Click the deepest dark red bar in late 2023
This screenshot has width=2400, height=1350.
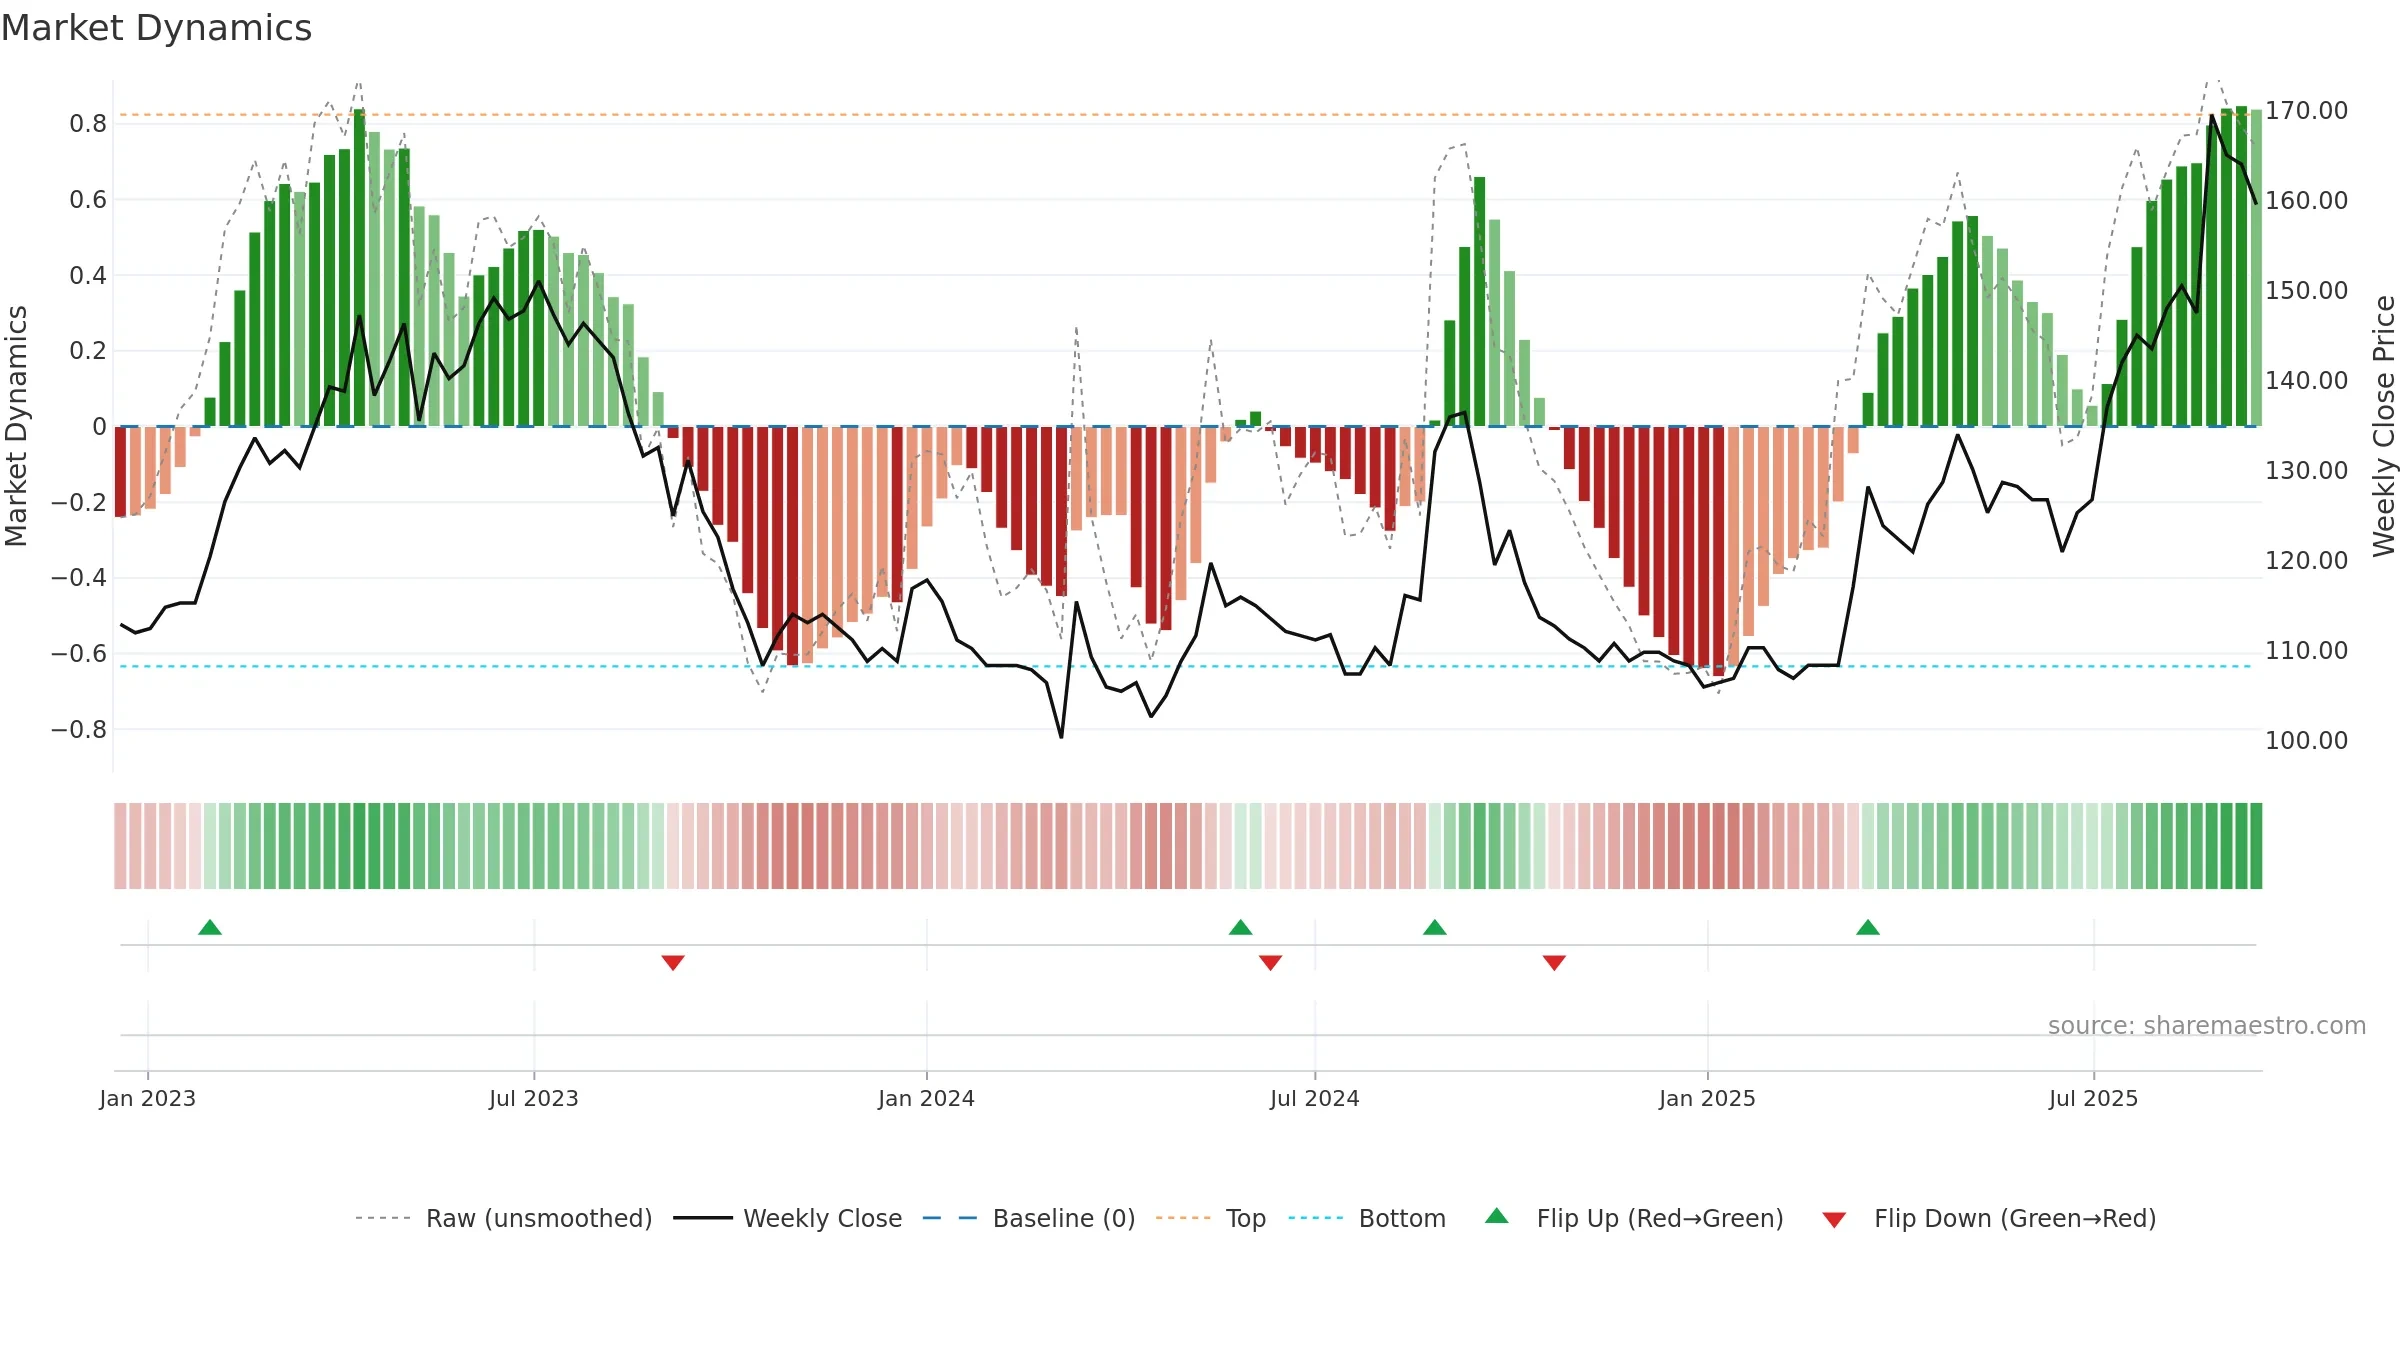(792, 546)
